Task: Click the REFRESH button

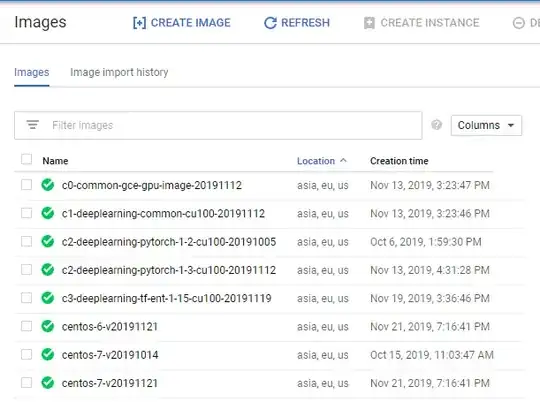Action: point(297,23)
